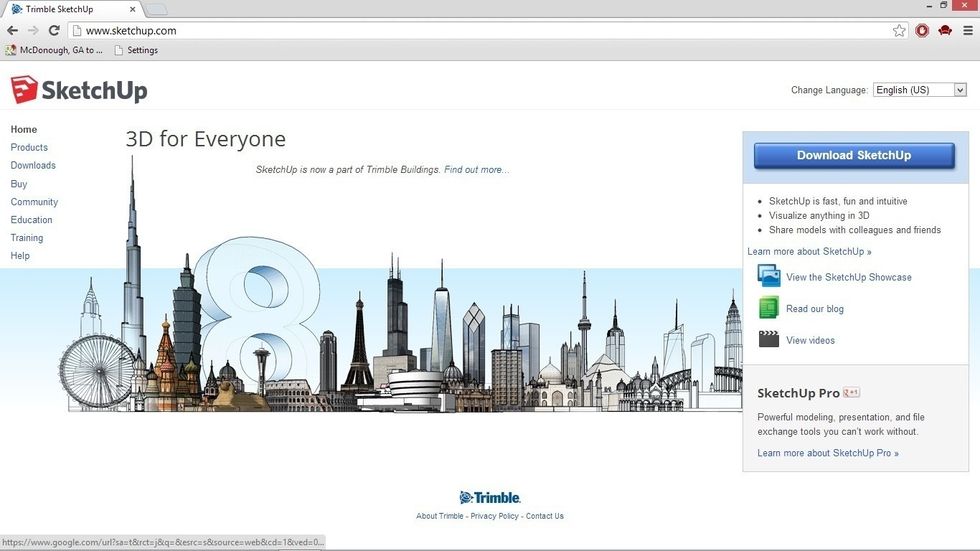980x551 pixels.
Task: Open Downloads in side menu
Action: coord(33,166)
